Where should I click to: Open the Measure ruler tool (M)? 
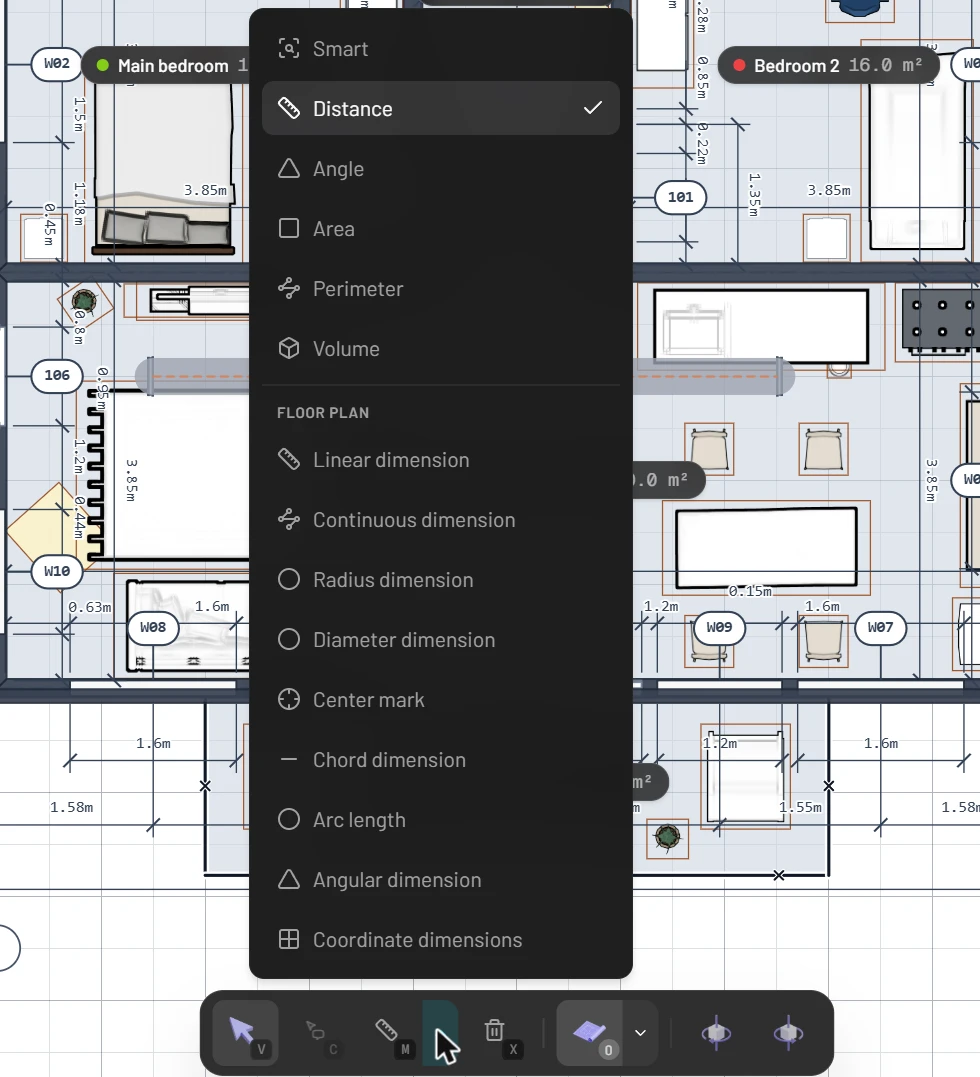tap(391, 1033)
